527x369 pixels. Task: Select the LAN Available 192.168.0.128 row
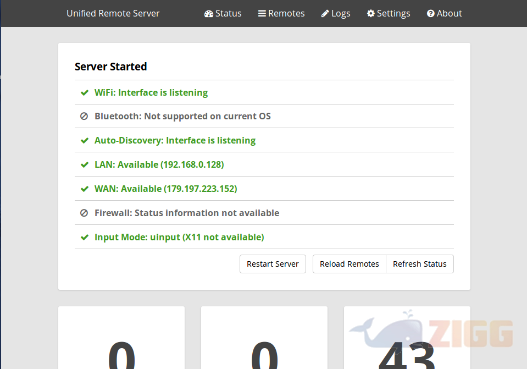click(264, 165)
